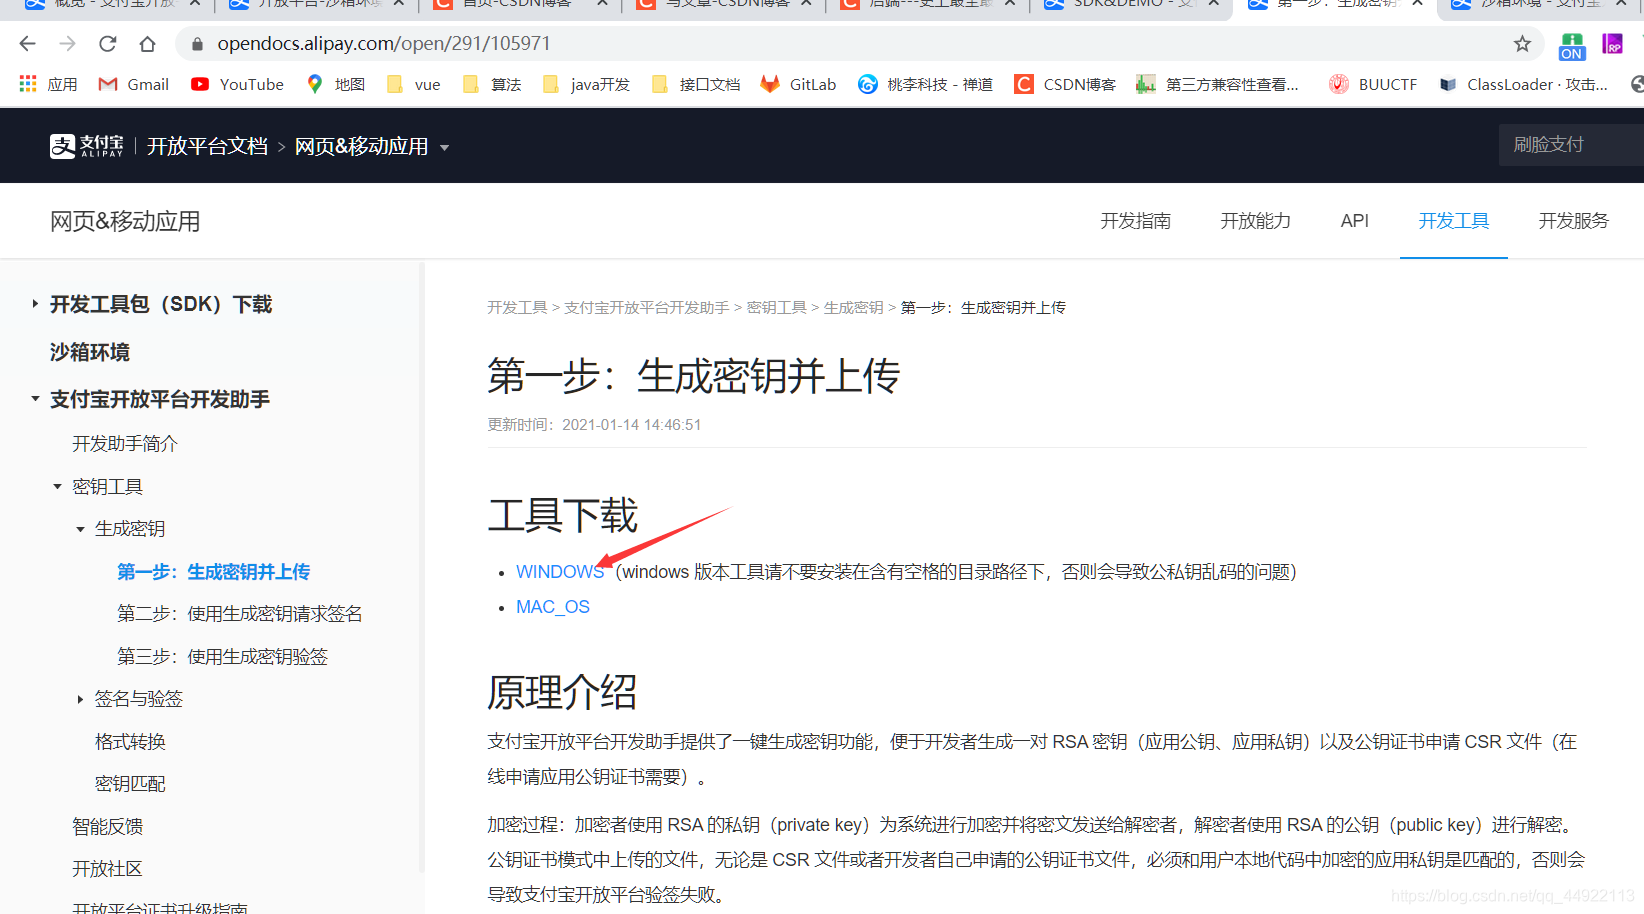Collapse the 生成密钥 tree node
Viewport: 1644px width, 914px height.
click(x=80, y=529)
